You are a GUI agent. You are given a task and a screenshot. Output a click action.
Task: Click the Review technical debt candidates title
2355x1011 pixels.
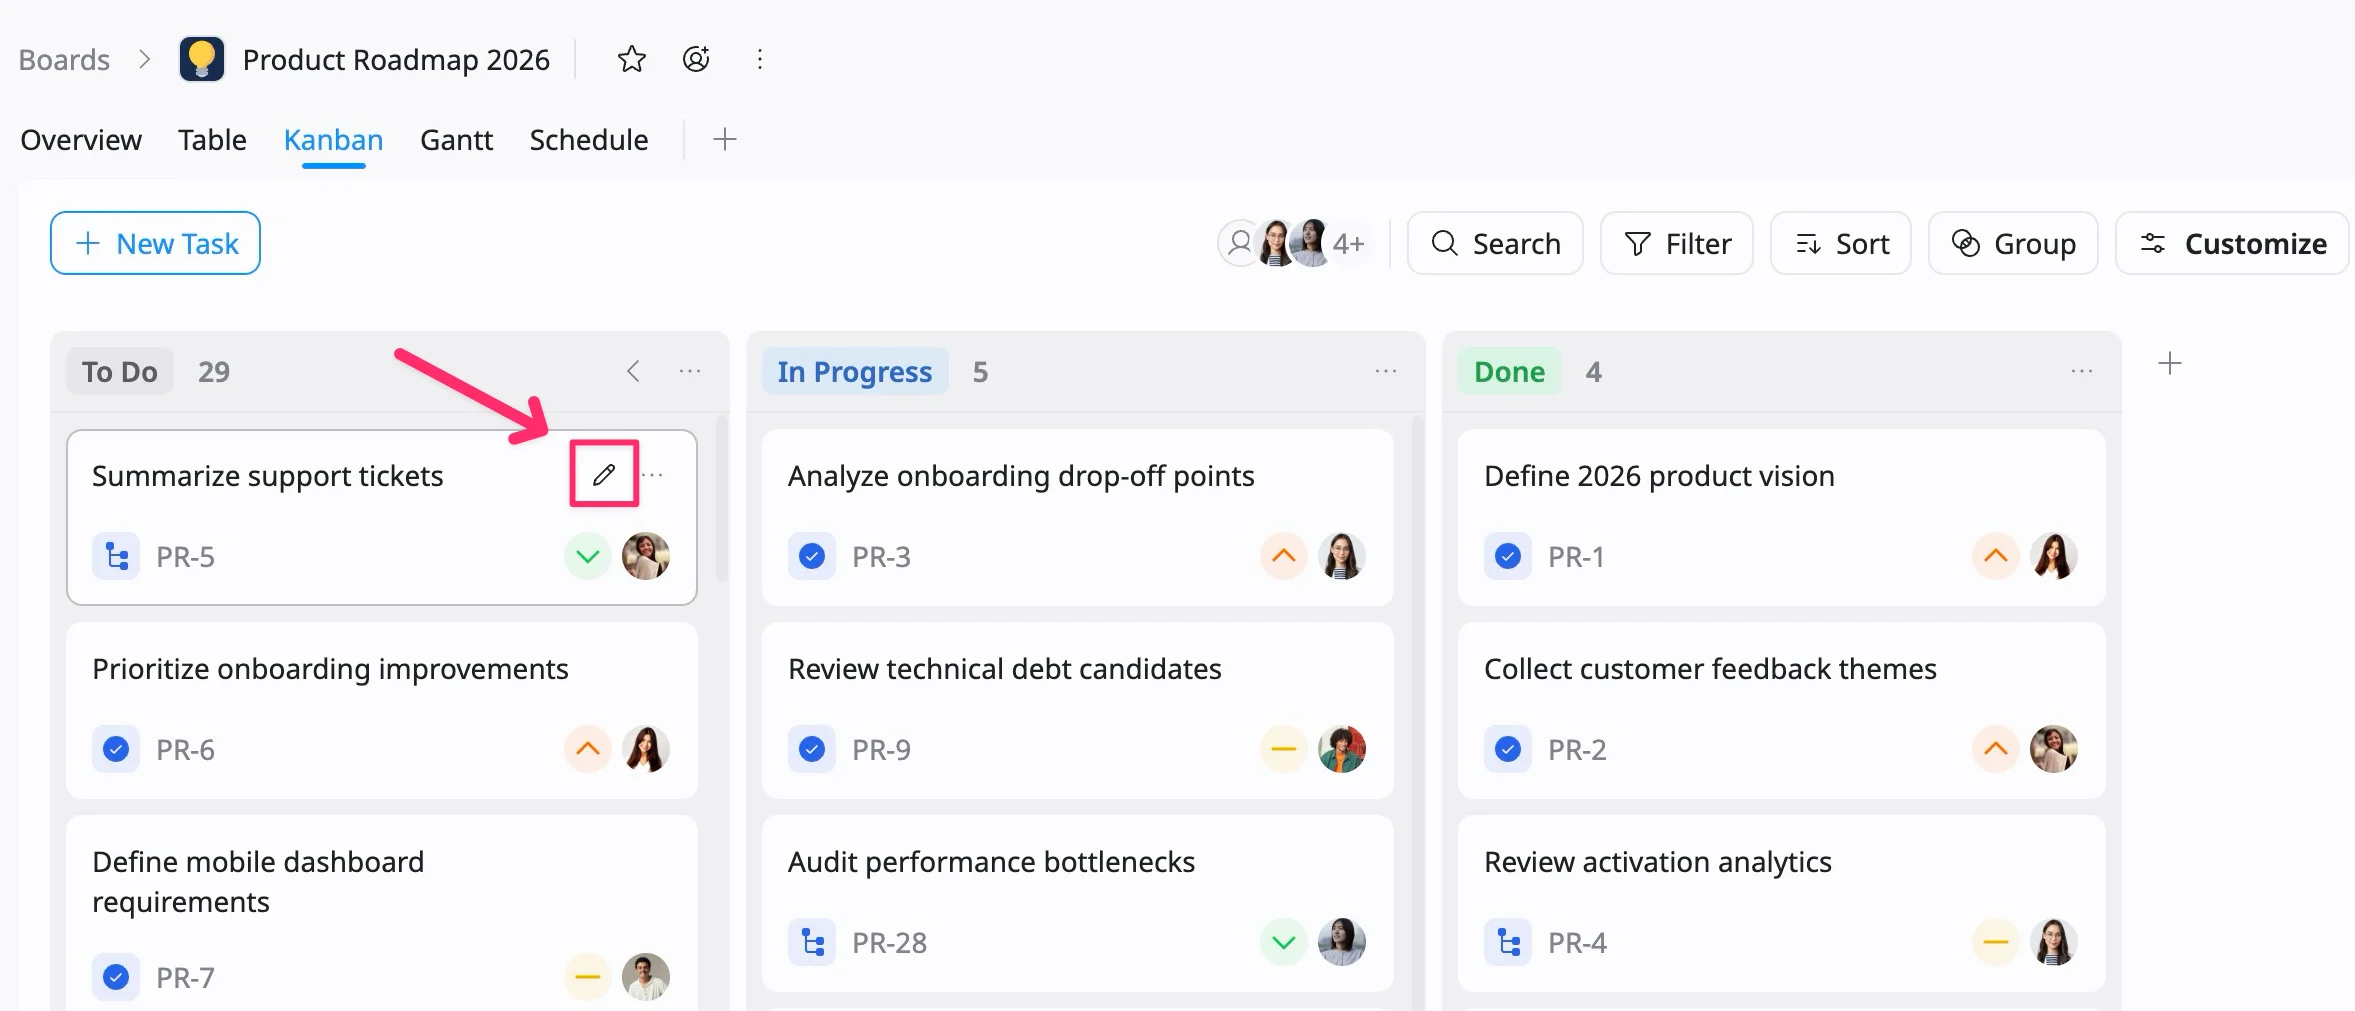click(1005, 669)
